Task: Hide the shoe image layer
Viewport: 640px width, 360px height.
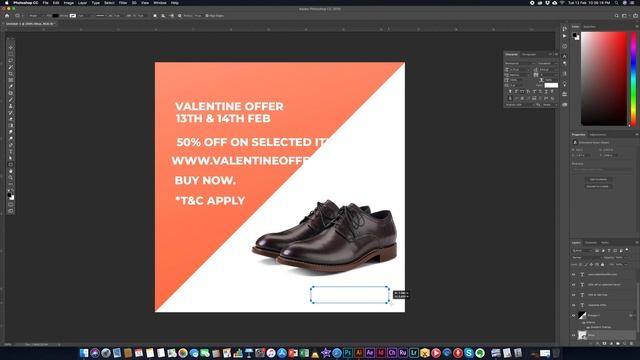Action: point(573,335)
